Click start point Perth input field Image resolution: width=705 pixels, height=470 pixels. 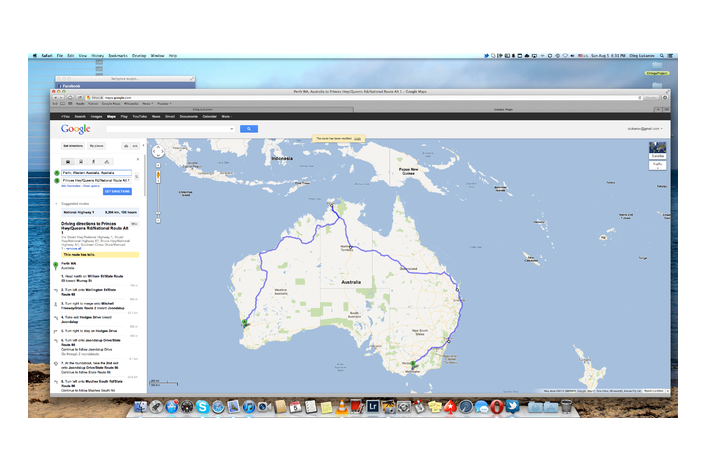(97, 173)
